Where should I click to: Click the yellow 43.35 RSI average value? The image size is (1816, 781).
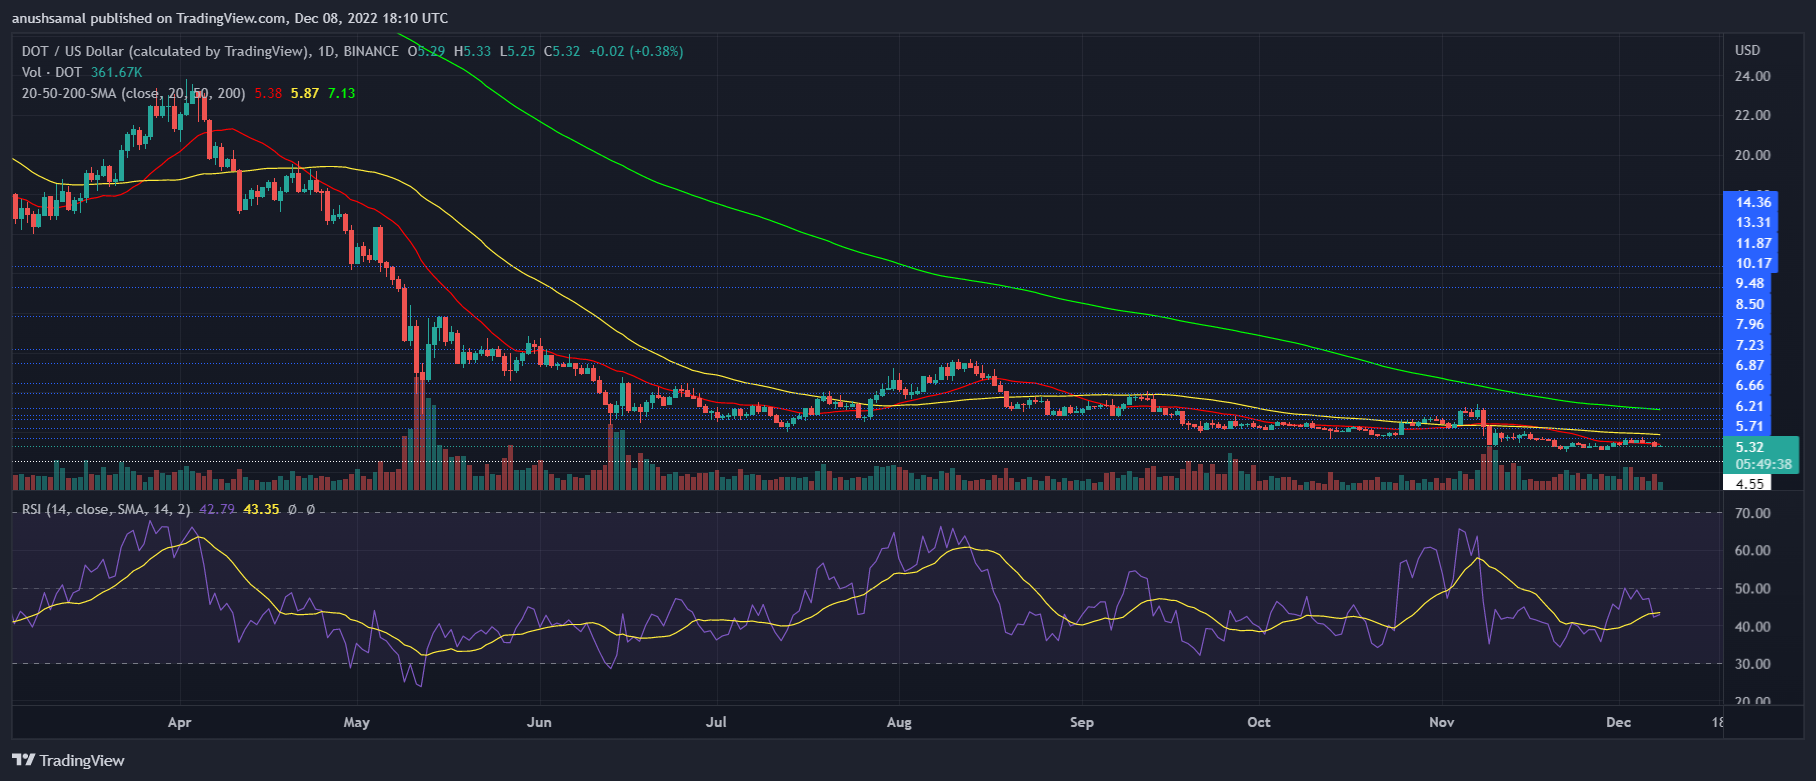[261, 509]
